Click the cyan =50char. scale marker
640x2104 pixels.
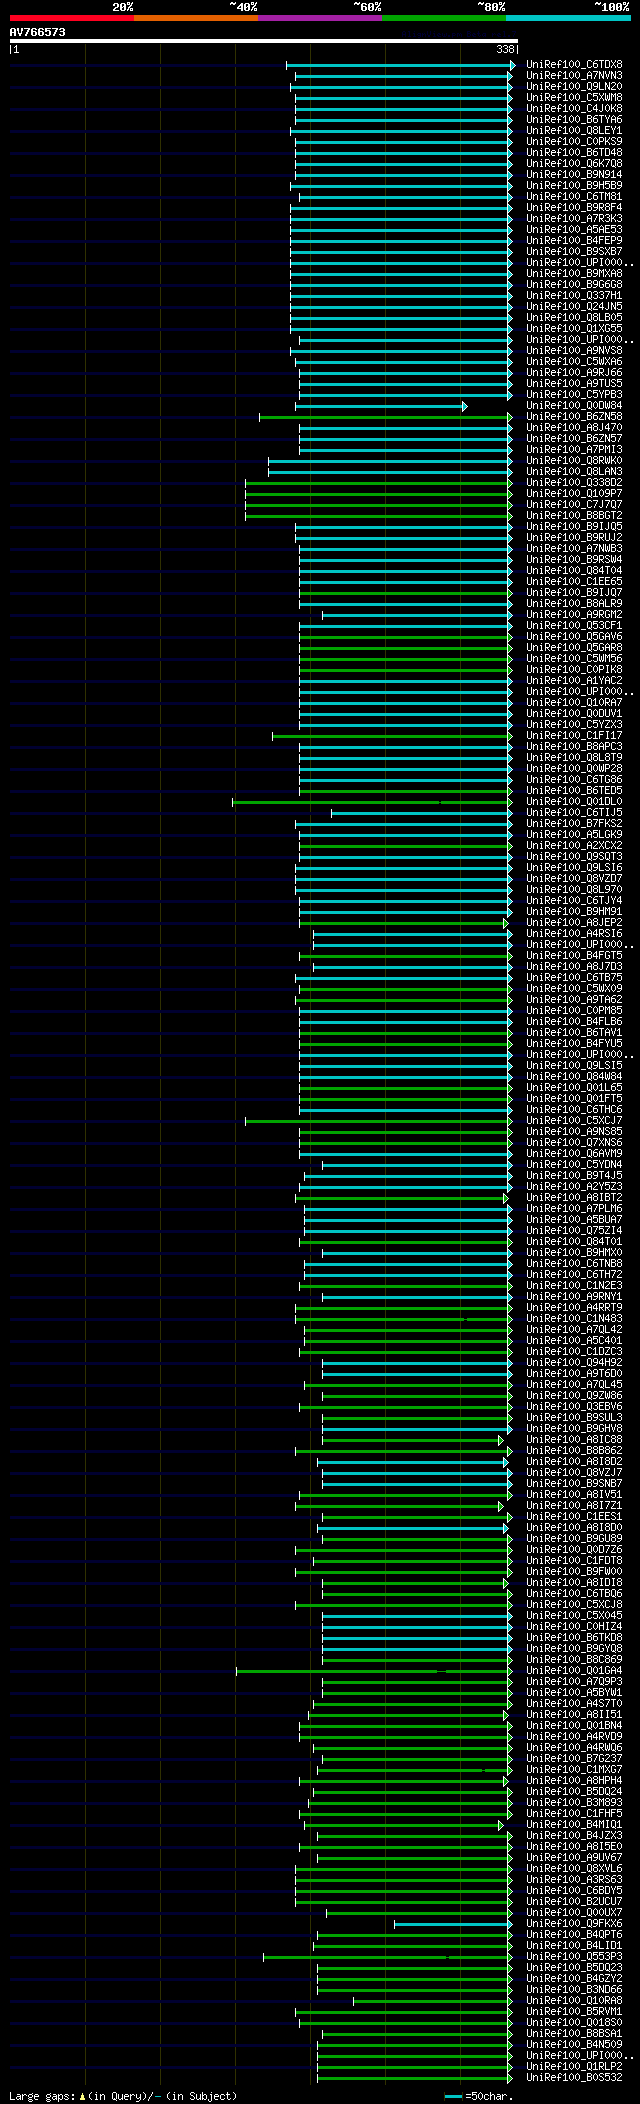click(x=453, y=2096)
